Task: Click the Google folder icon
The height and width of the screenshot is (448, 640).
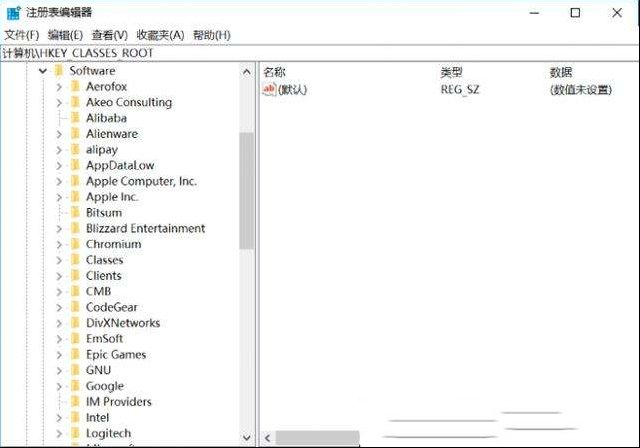Action: 75,386
